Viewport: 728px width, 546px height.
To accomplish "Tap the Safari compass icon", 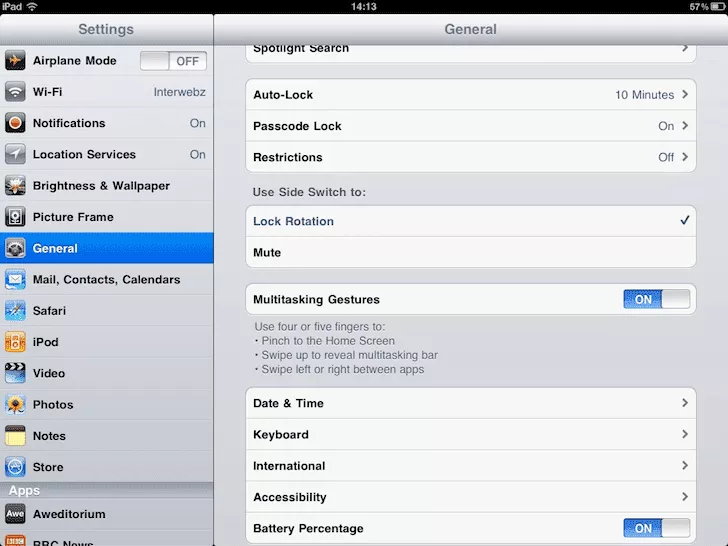I will [x=15, y=311].
